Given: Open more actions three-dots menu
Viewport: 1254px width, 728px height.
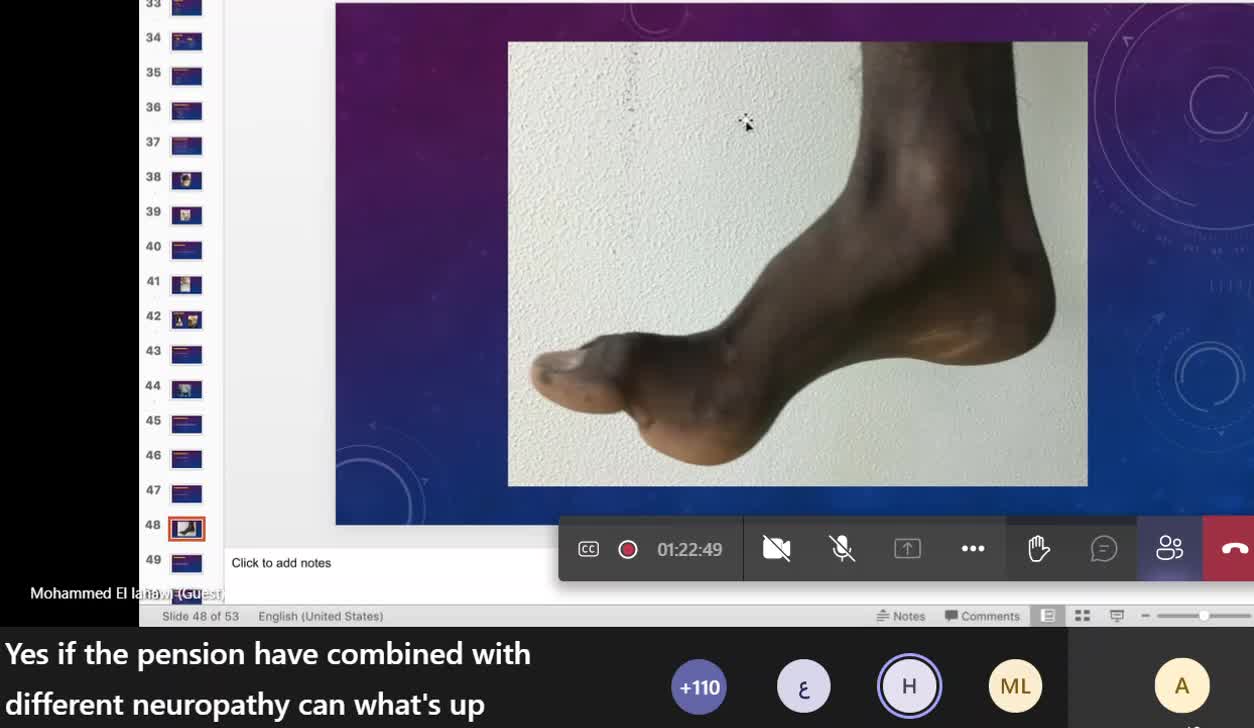Looking at the screenshot, I should tap(973, 548).
